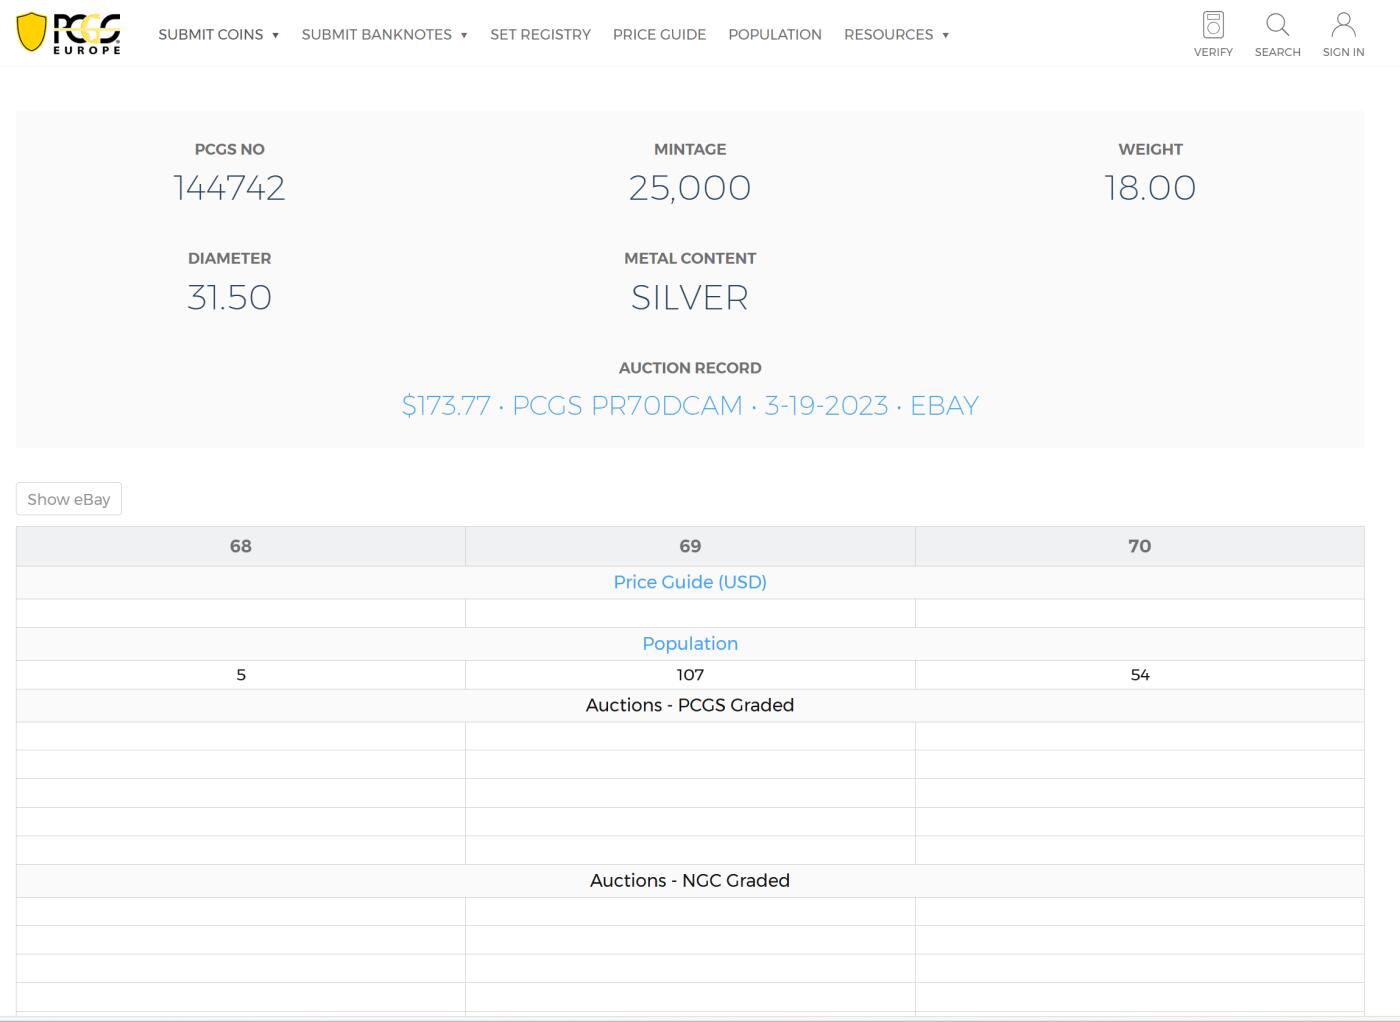
Task: Click the grade 68 column header
Action: (x=241, y=546)
